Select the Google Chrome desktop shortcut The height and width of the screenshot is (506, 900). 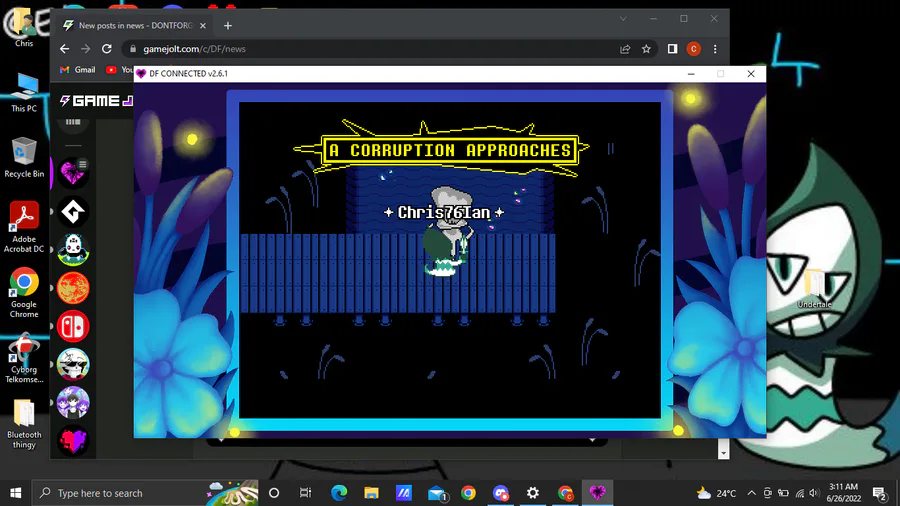click(x=24, y=293)
